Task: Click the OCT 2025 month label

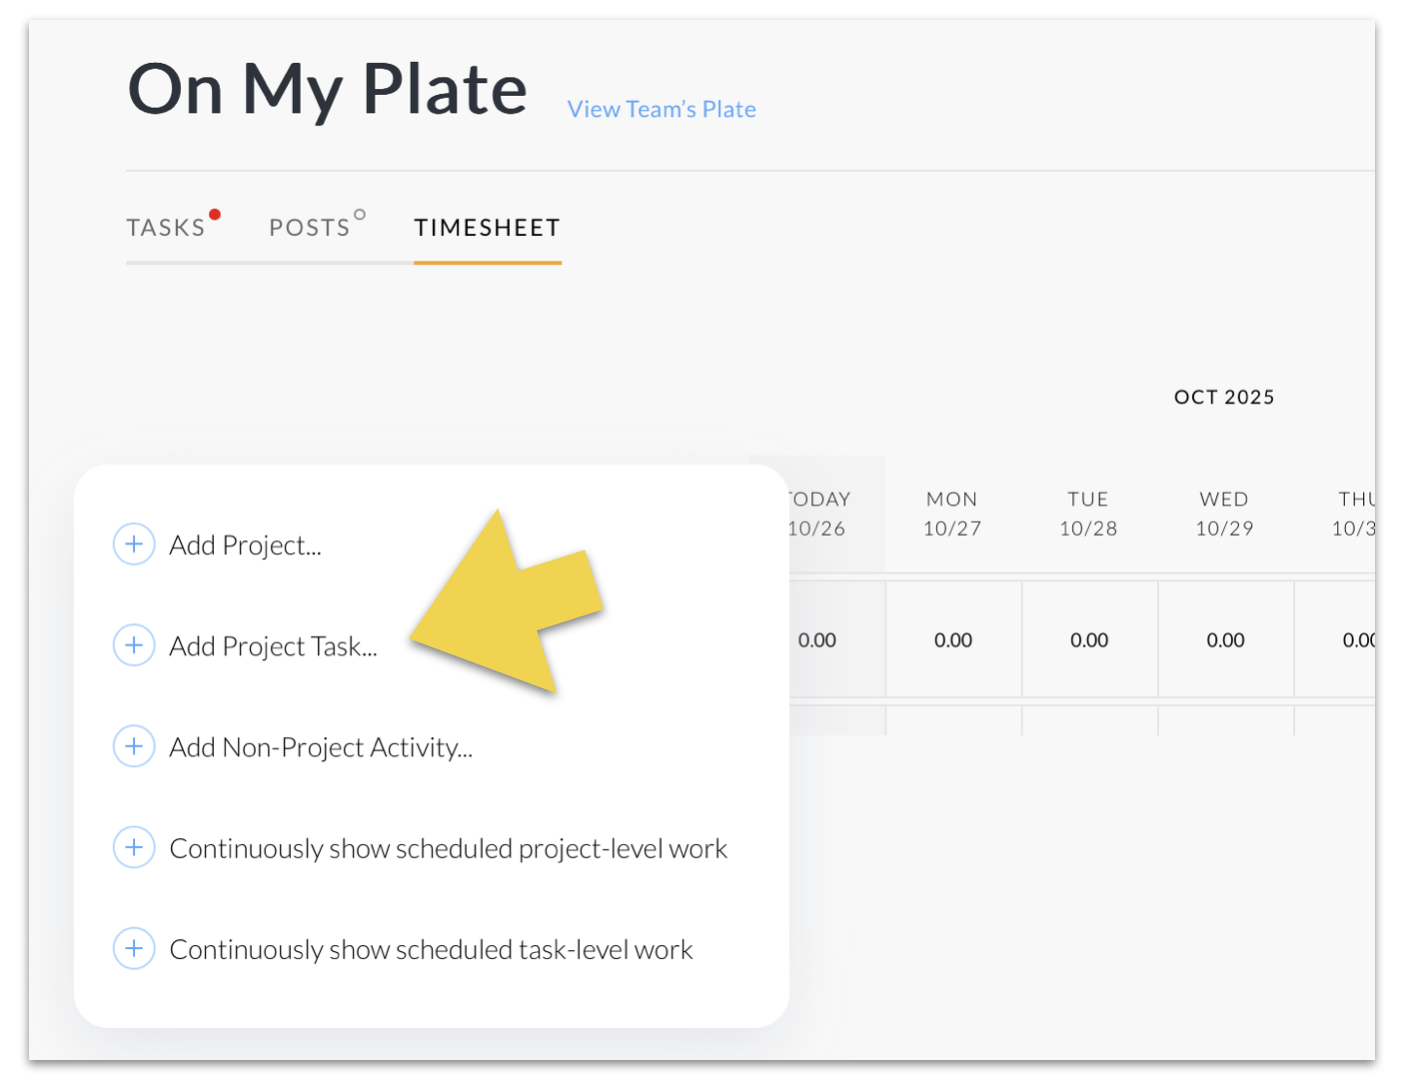Action: (1224, 397)
